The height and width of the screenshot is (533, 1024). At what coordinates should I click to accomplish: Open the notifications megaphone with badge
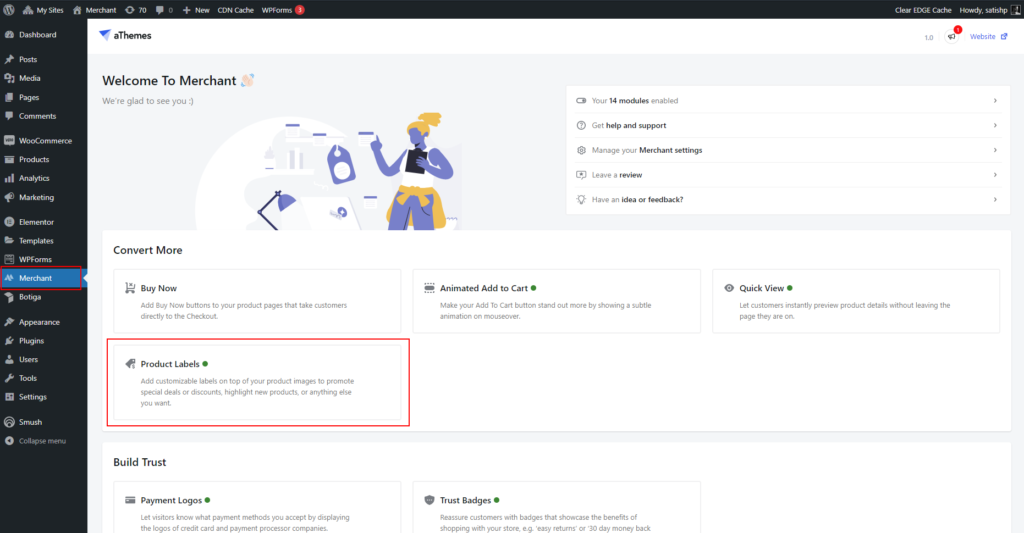(952, 36)
